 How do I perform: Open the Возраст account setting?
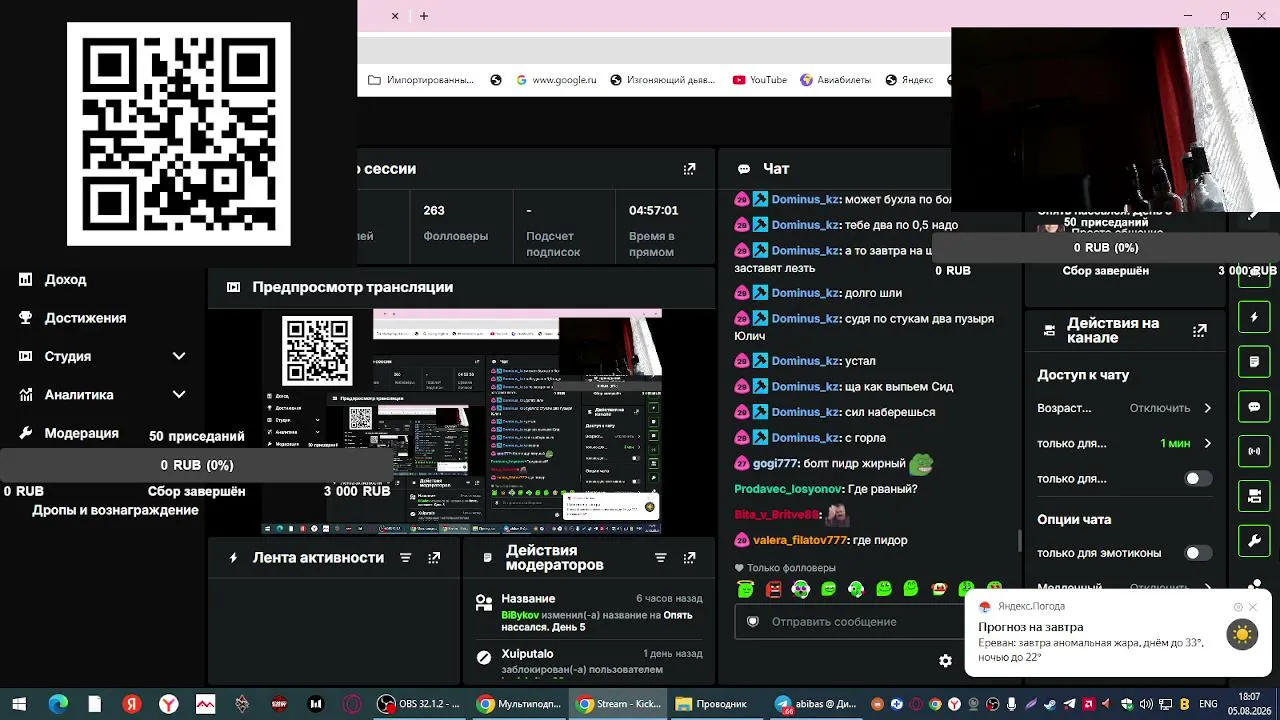pyautogui.click(x=1125, y=408)
